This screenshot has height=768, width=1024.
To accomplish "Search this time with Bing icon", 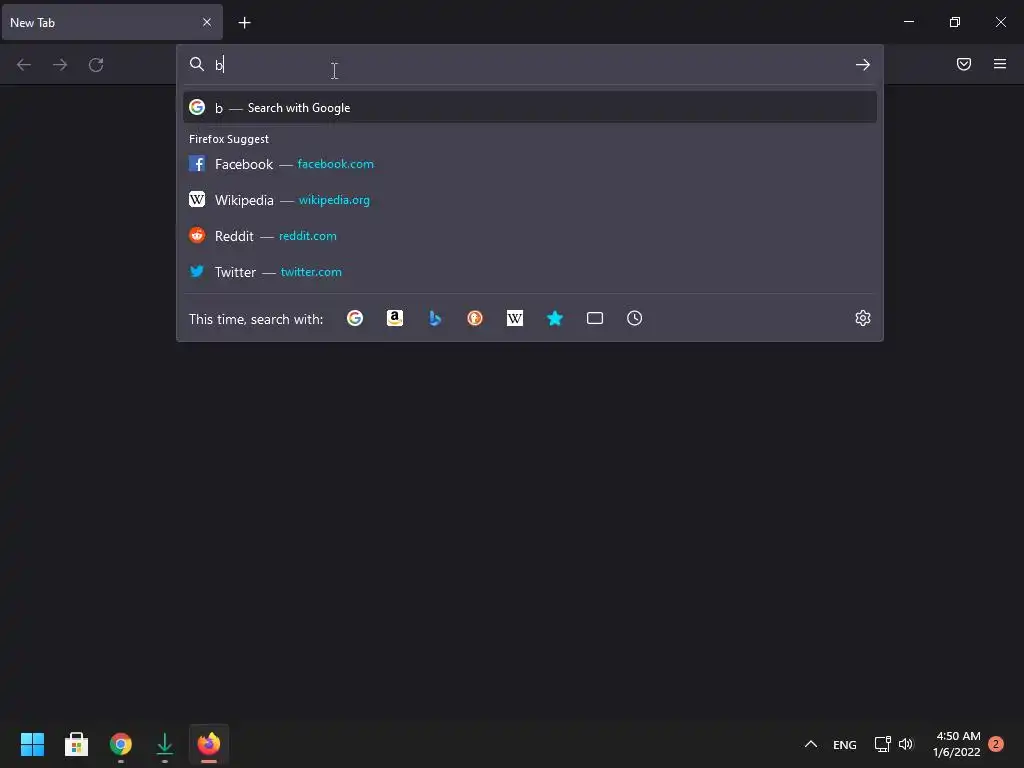I will click(435, 318).
